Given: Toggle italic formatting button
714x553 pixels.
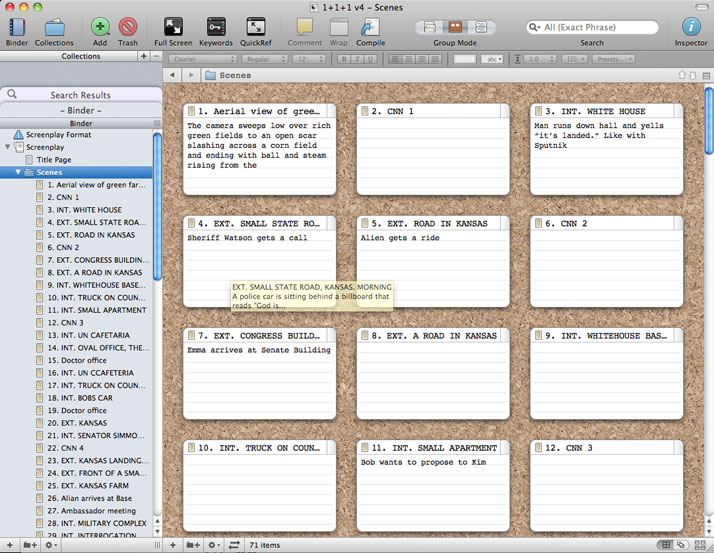Looking at the screenshot, I should pos(357,59).
